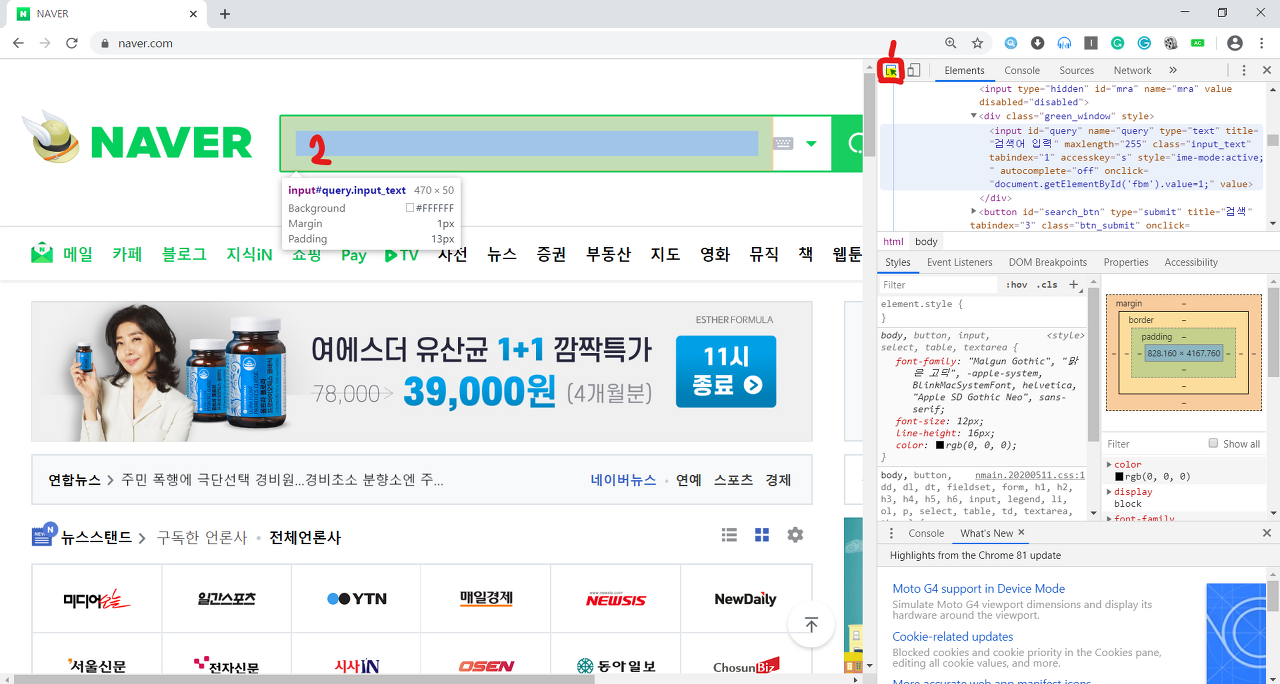Click the zoom magnifier icon in address bar
Image resolution: width=1280 pixels, height=684 pixels.
tap(951, 43)
